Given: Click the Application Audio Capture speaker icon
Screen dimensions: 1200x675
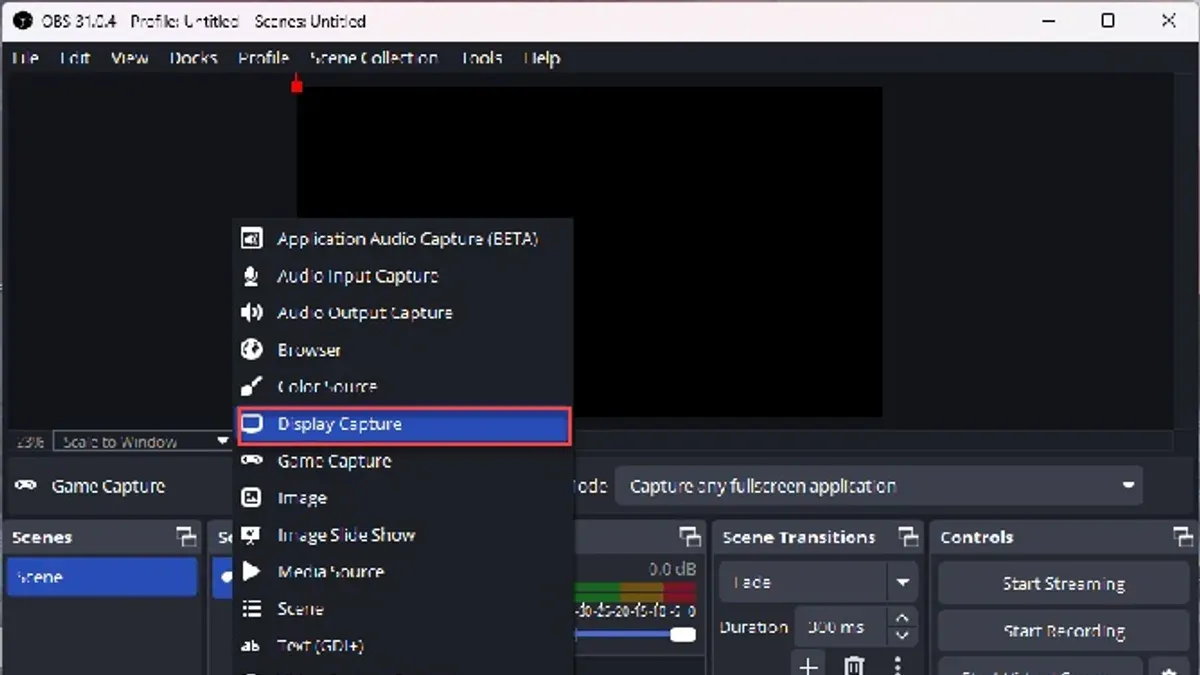Looking at the screenshot, I should 252,239.
